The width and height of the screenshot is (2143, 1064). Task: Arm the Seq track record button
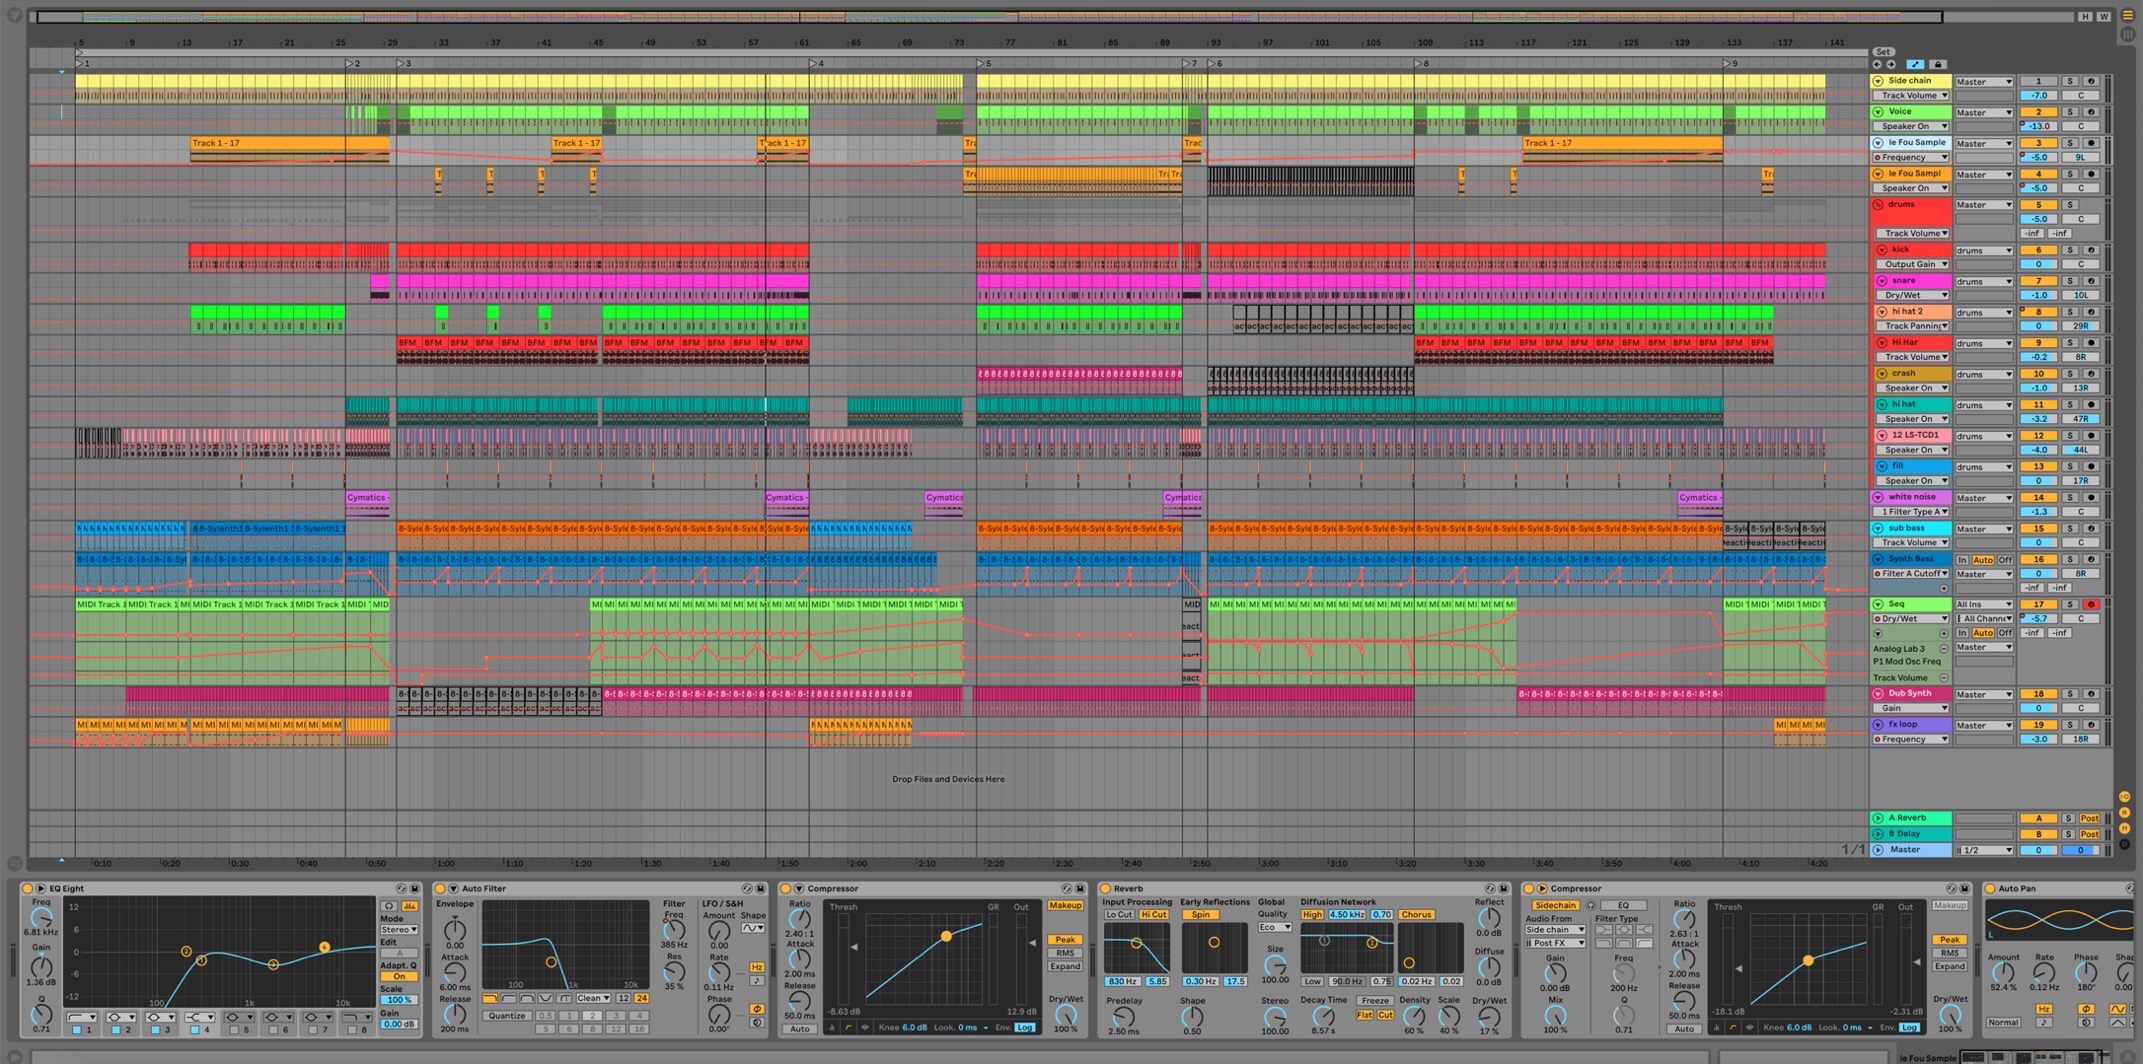(2090, 604)
